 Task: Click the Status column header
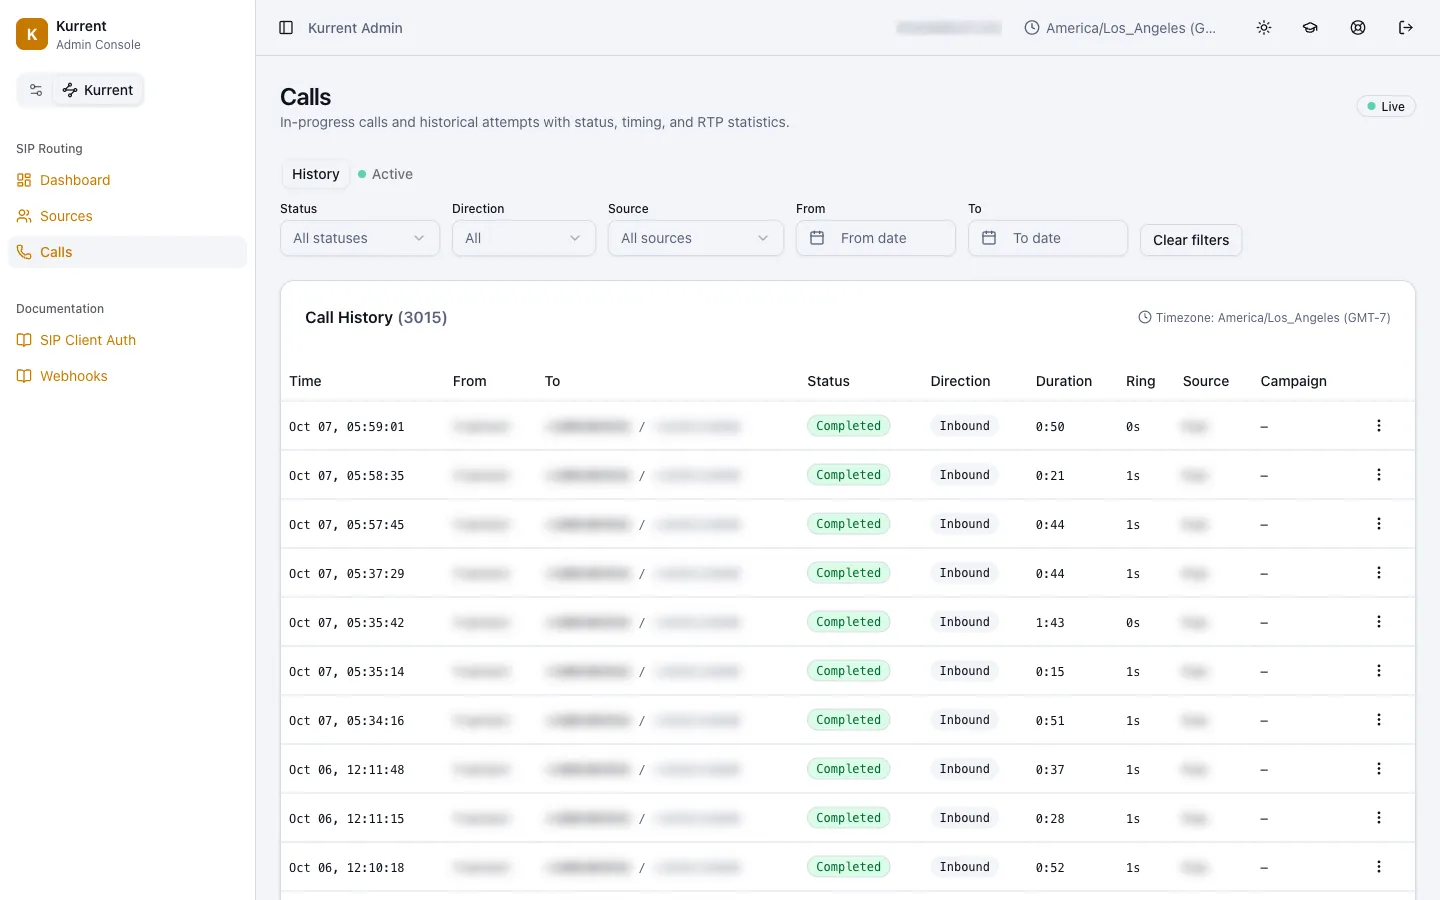coord(828,381)
